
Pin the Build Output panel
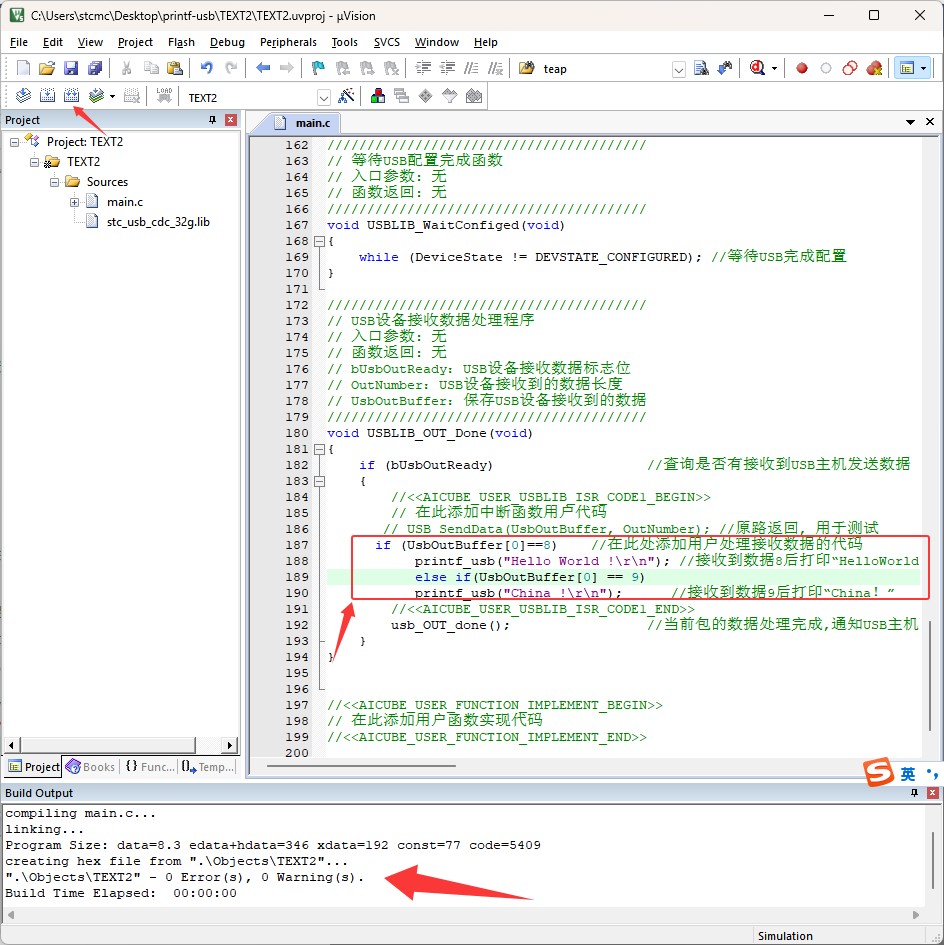coord(914,793)
